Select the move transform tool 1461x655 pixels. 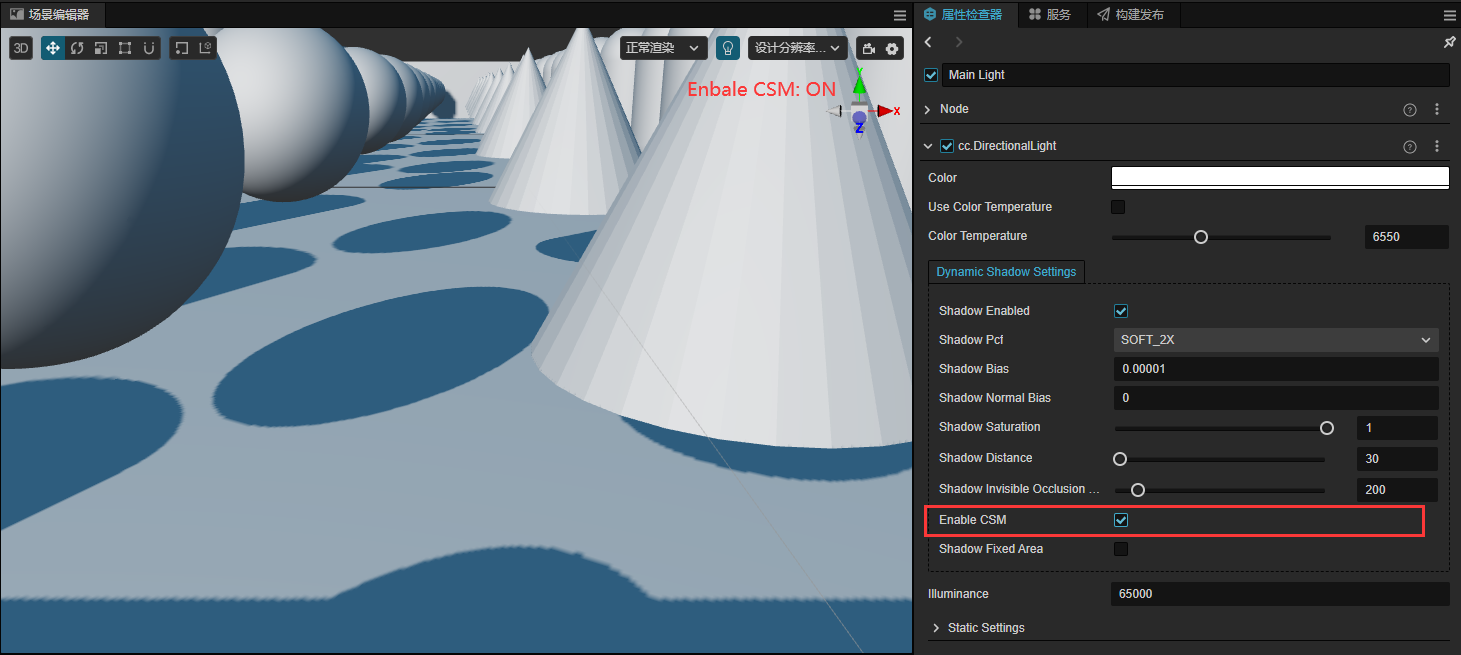(53, 48)
